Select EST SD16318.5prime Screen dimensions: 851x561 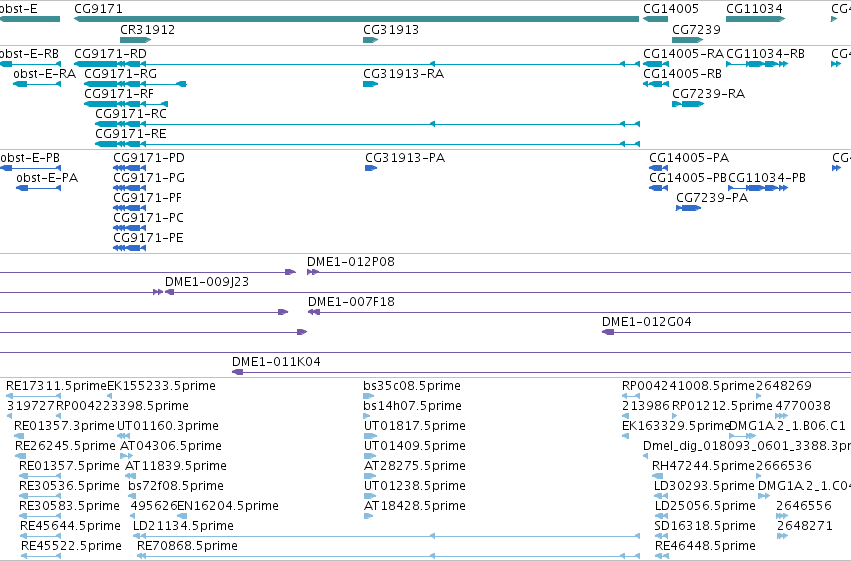point(659,537)
